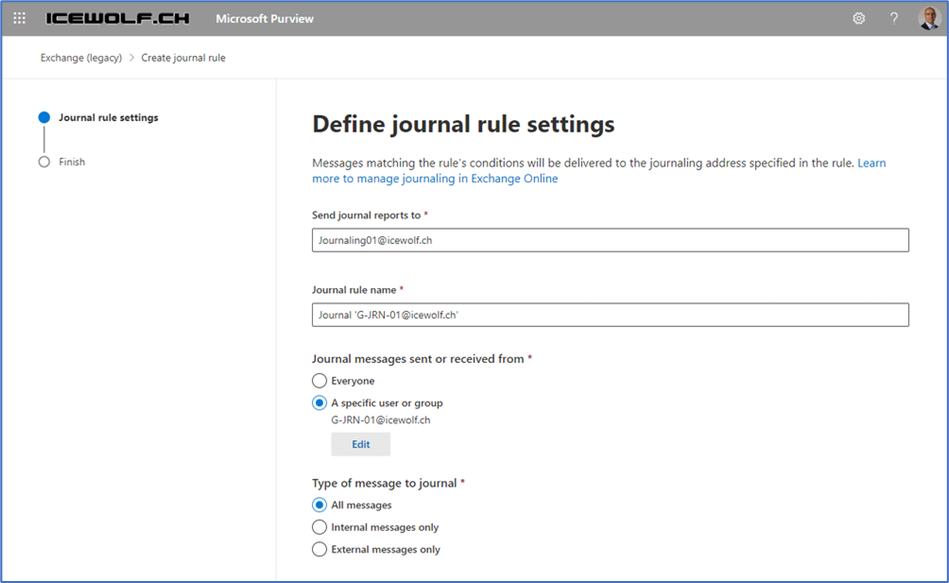The height and width of the screenshot is (583, 949).
Task: Click the Define journal rule settings heading
Action: coord(464,124)
